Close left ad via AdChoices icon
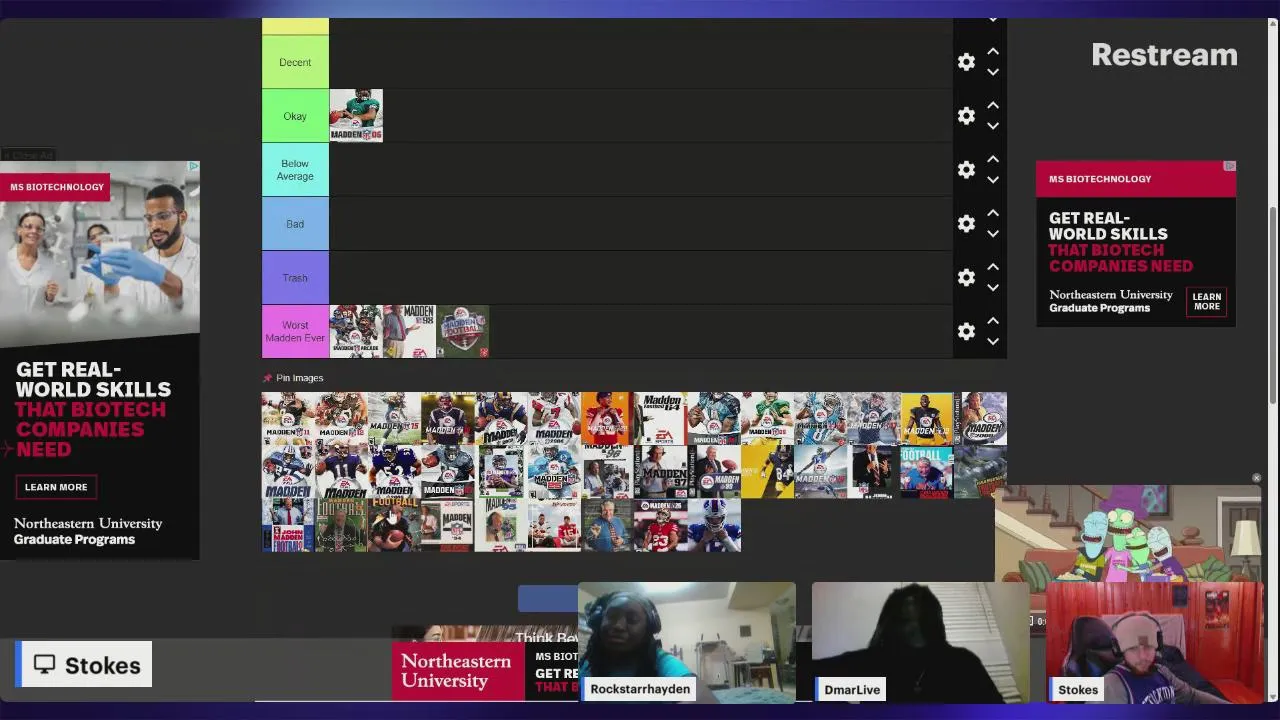 pyautogui.click(x=194, y=166)
